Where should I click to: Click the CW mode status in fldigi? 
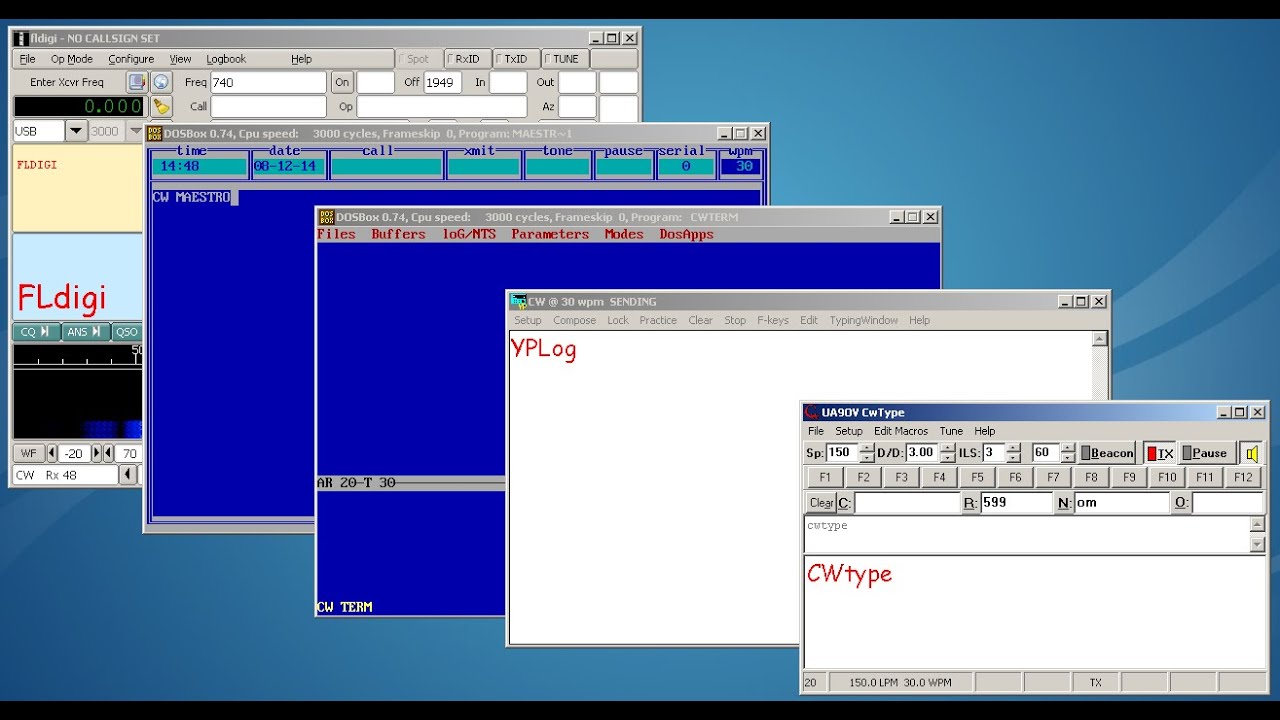point(26,475)
